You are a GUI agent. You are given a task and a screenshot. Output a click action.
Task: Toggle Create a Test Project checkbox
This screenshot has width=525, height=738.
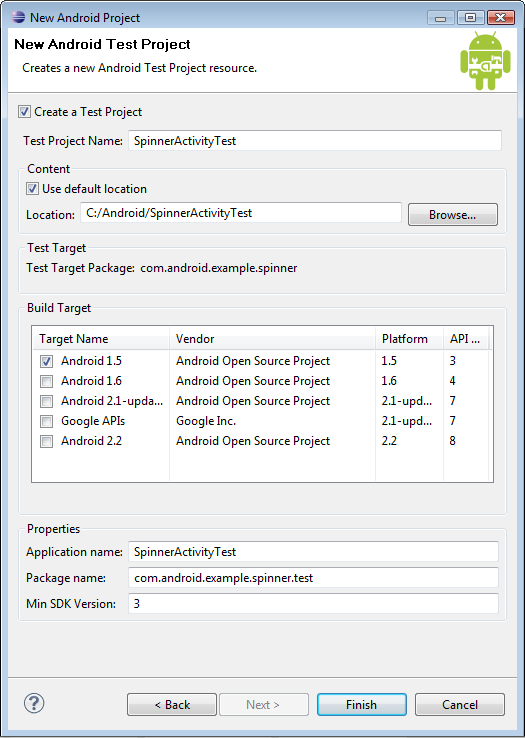(24, 112)
